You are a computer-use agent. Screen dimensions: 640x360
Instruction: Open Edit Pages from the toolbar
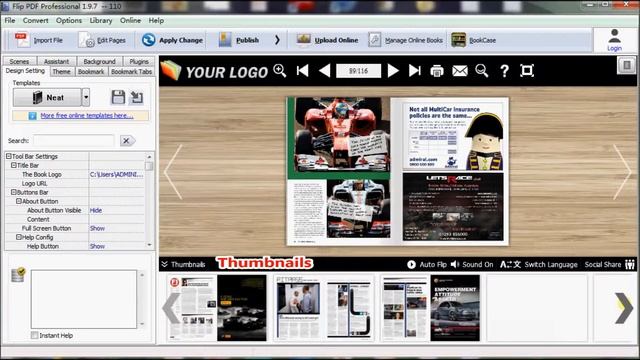click(102, 40)
